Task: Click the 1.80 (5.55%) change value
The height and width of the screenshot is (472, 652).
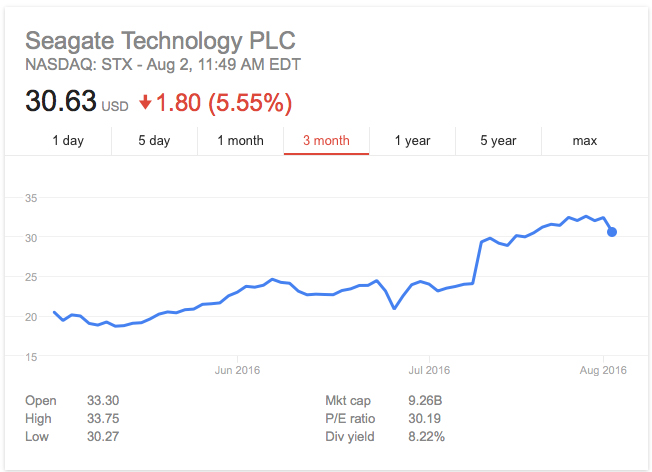Action: tap(224, 103)
